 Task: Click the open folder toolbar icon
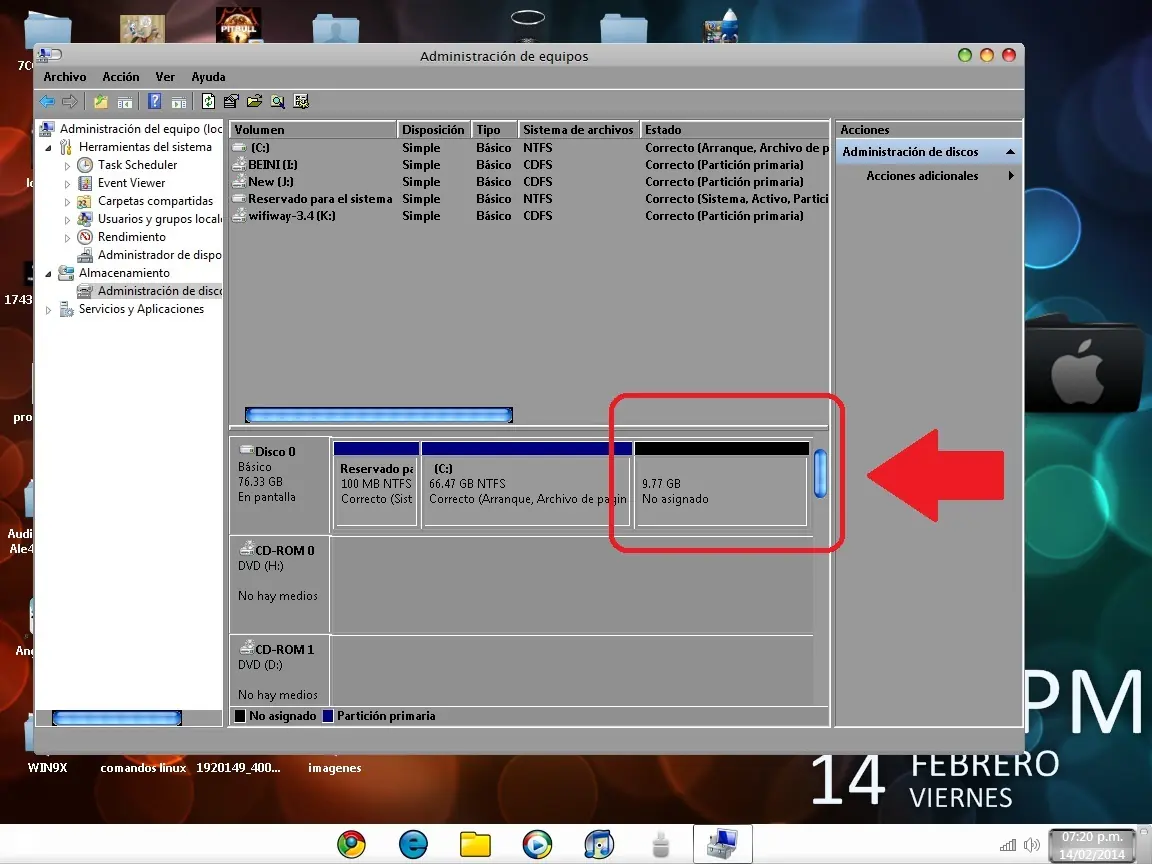254,101
